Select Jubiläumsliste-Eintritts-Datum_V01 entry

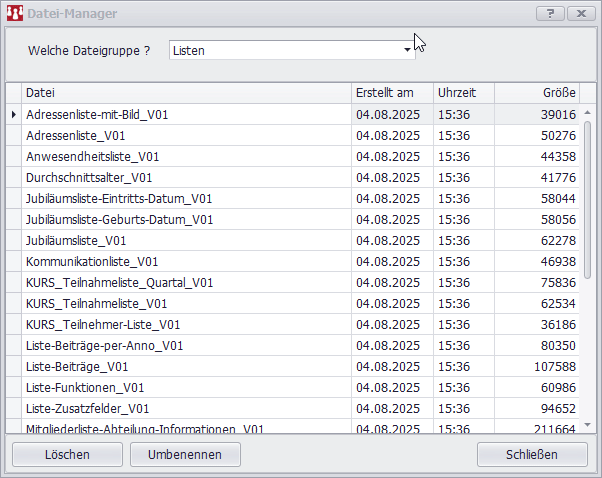pyautogui.click(x=119, y=198)
